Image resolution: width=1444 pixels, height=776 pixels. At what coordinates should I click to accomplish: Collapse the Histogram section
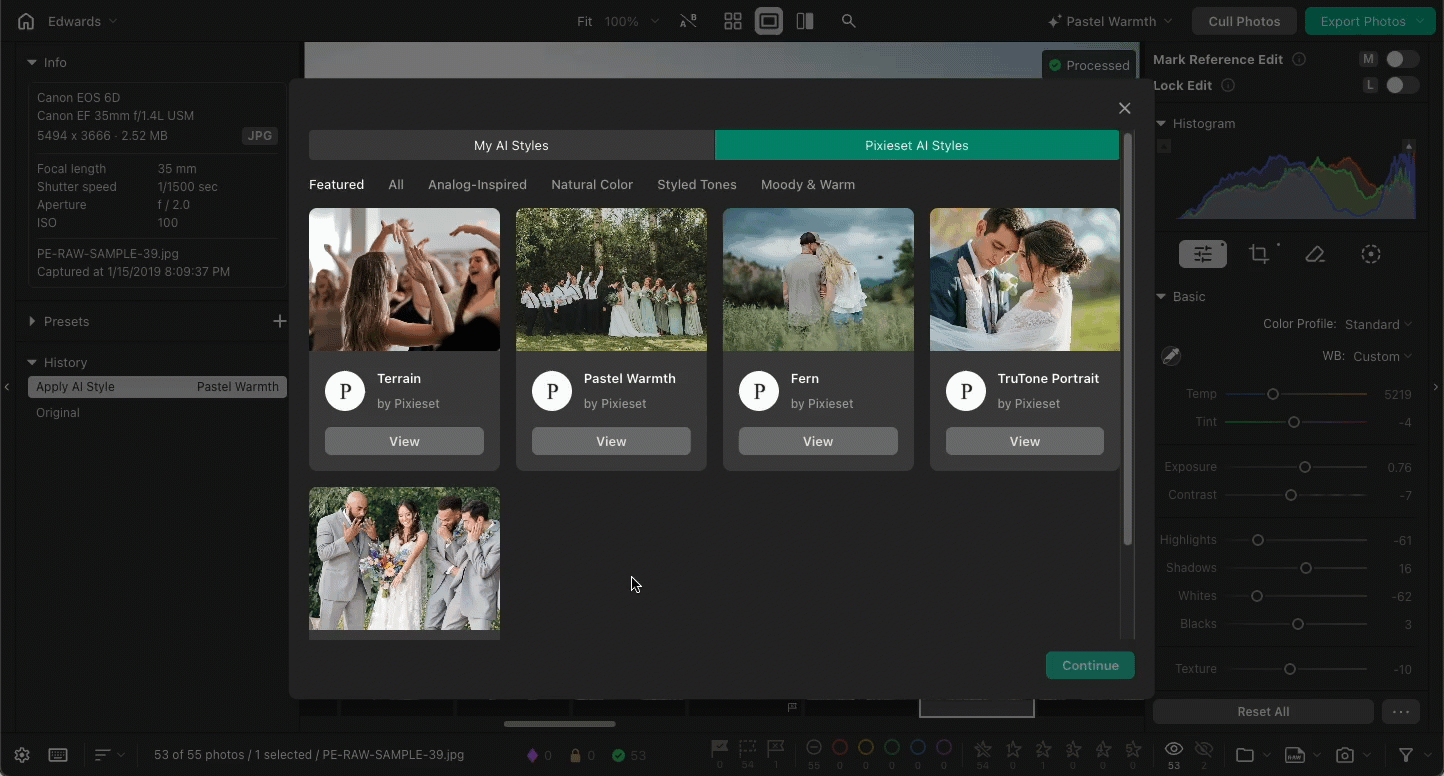[1161, 123]
